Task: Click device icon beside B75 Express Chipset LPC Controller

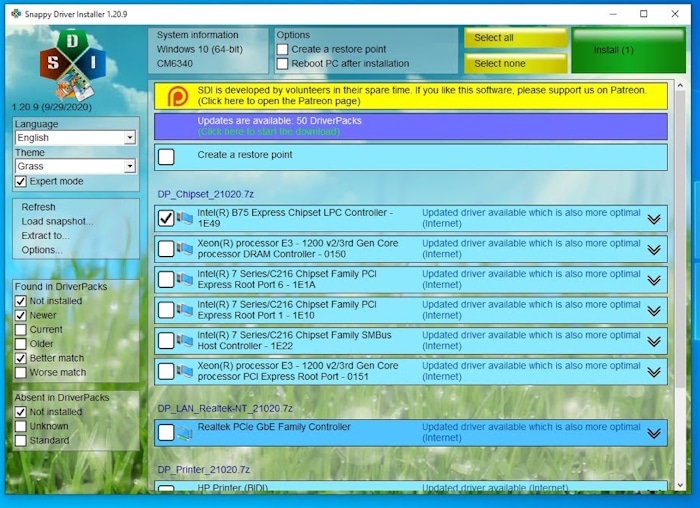Action: 185,218
